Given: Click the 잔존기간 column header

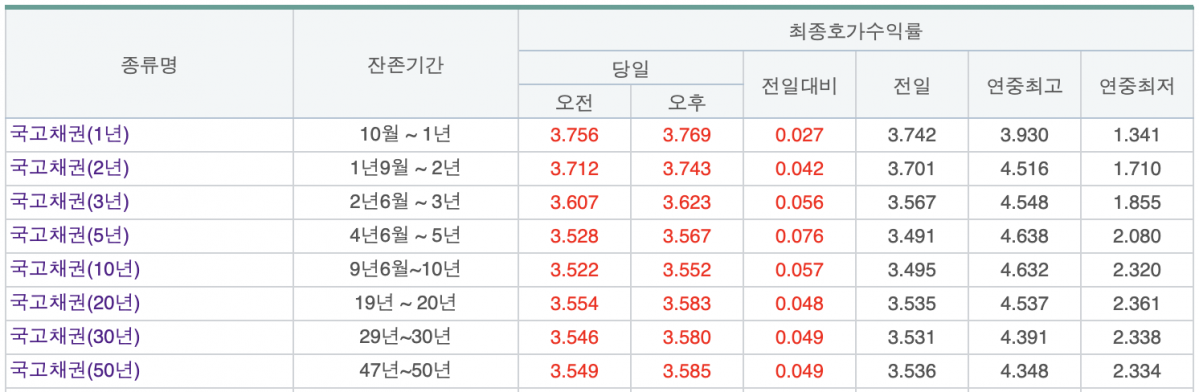Looking at the screenshot, I should [x=405, y=65].
